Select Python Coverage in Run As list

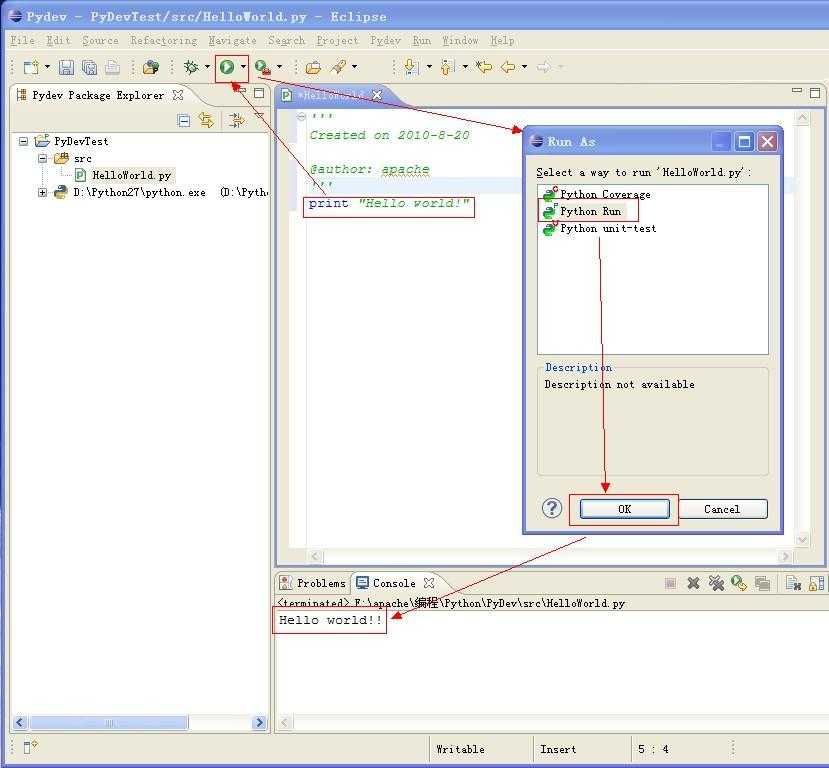pos(605,195)
